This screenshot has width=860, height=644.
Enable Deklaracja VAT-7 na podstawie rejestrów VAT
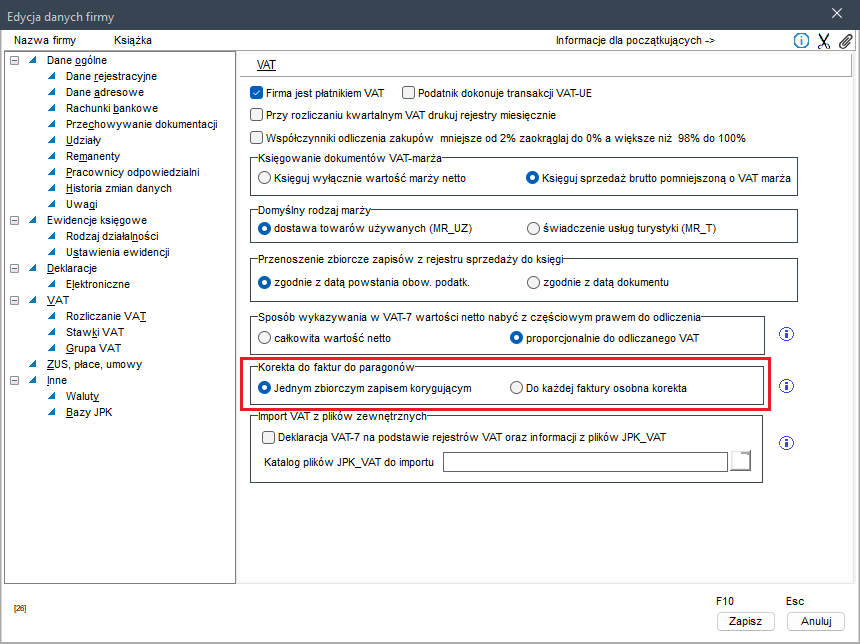click(268, 437)
